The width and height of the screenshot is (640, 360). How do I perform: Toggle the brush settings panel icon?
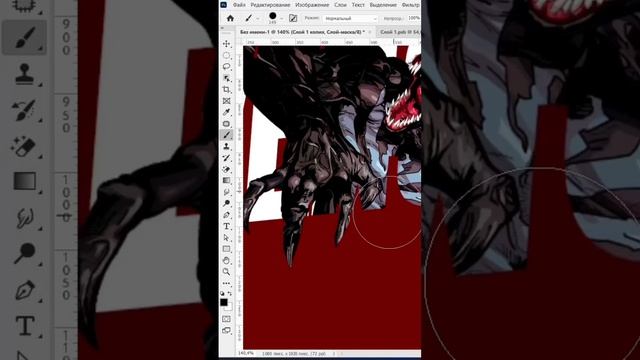[293, 18]
